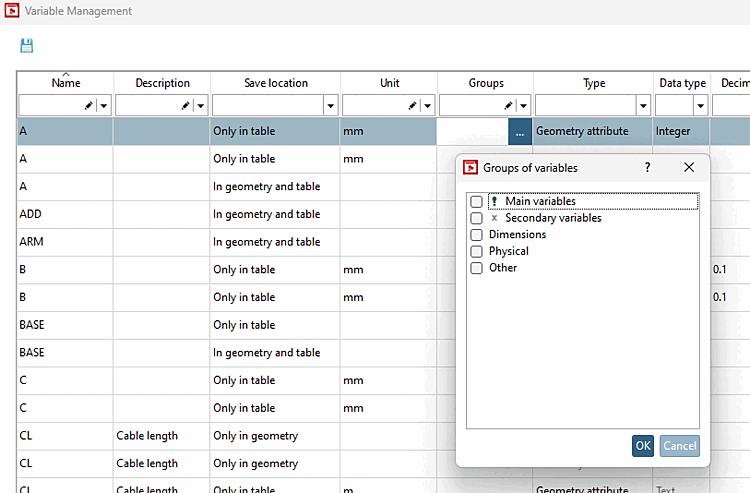Click pencil icon in Name filter
Image resolution: width=750 pixels, height=493 pixels.
(90, 105)
